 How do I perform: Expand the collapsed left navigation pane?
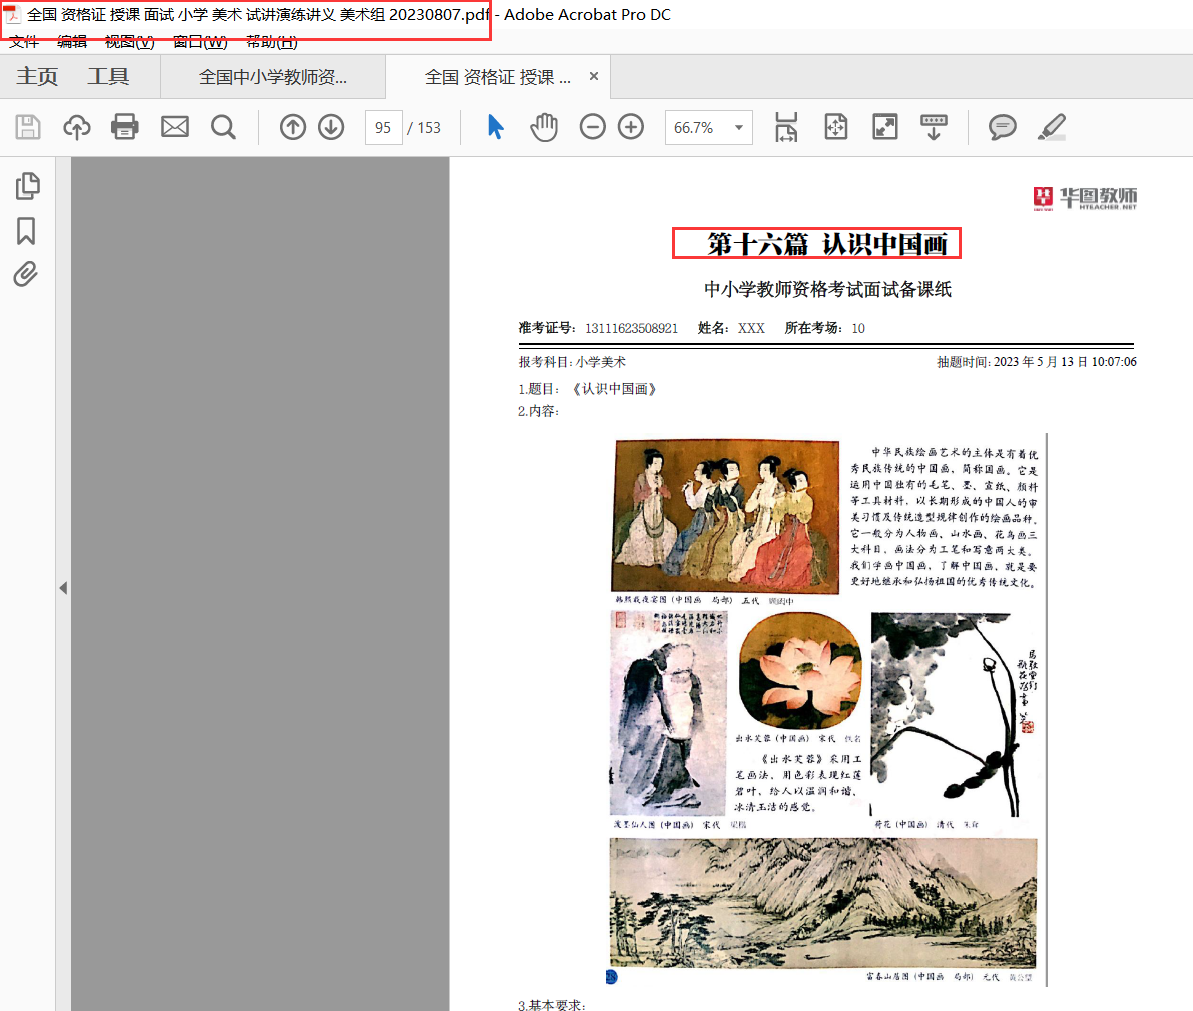63,588
